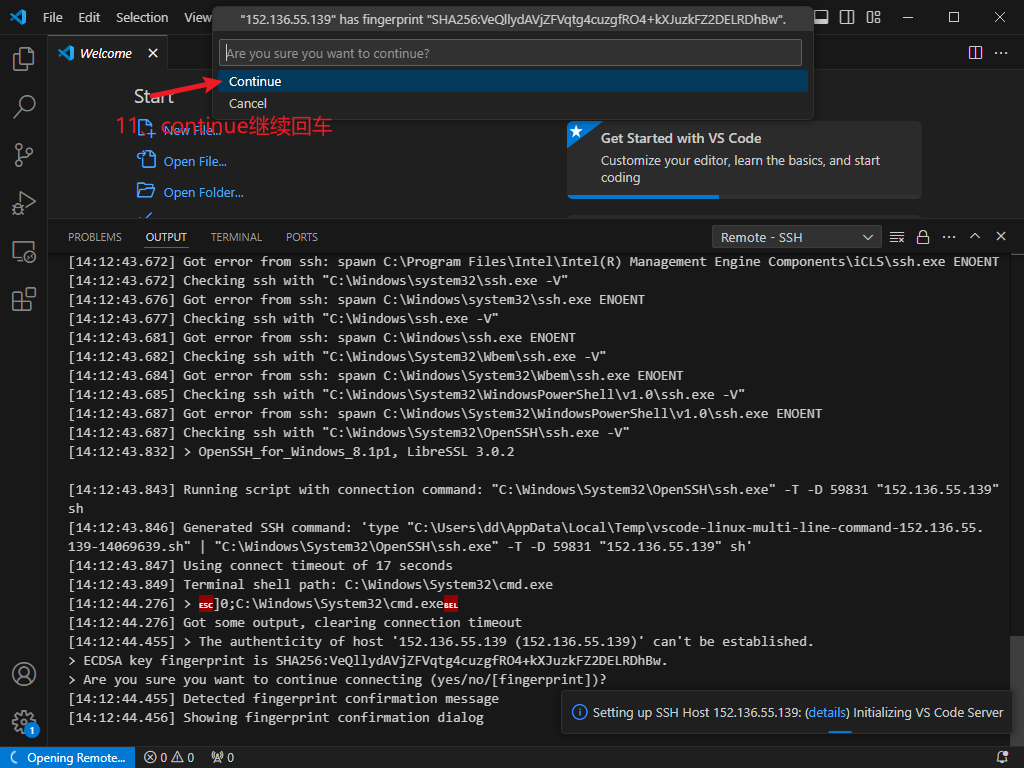Open the Edit menu
Image resolution: width=1024 pixels, height=768 pixels.
click(x=89, y=17)
